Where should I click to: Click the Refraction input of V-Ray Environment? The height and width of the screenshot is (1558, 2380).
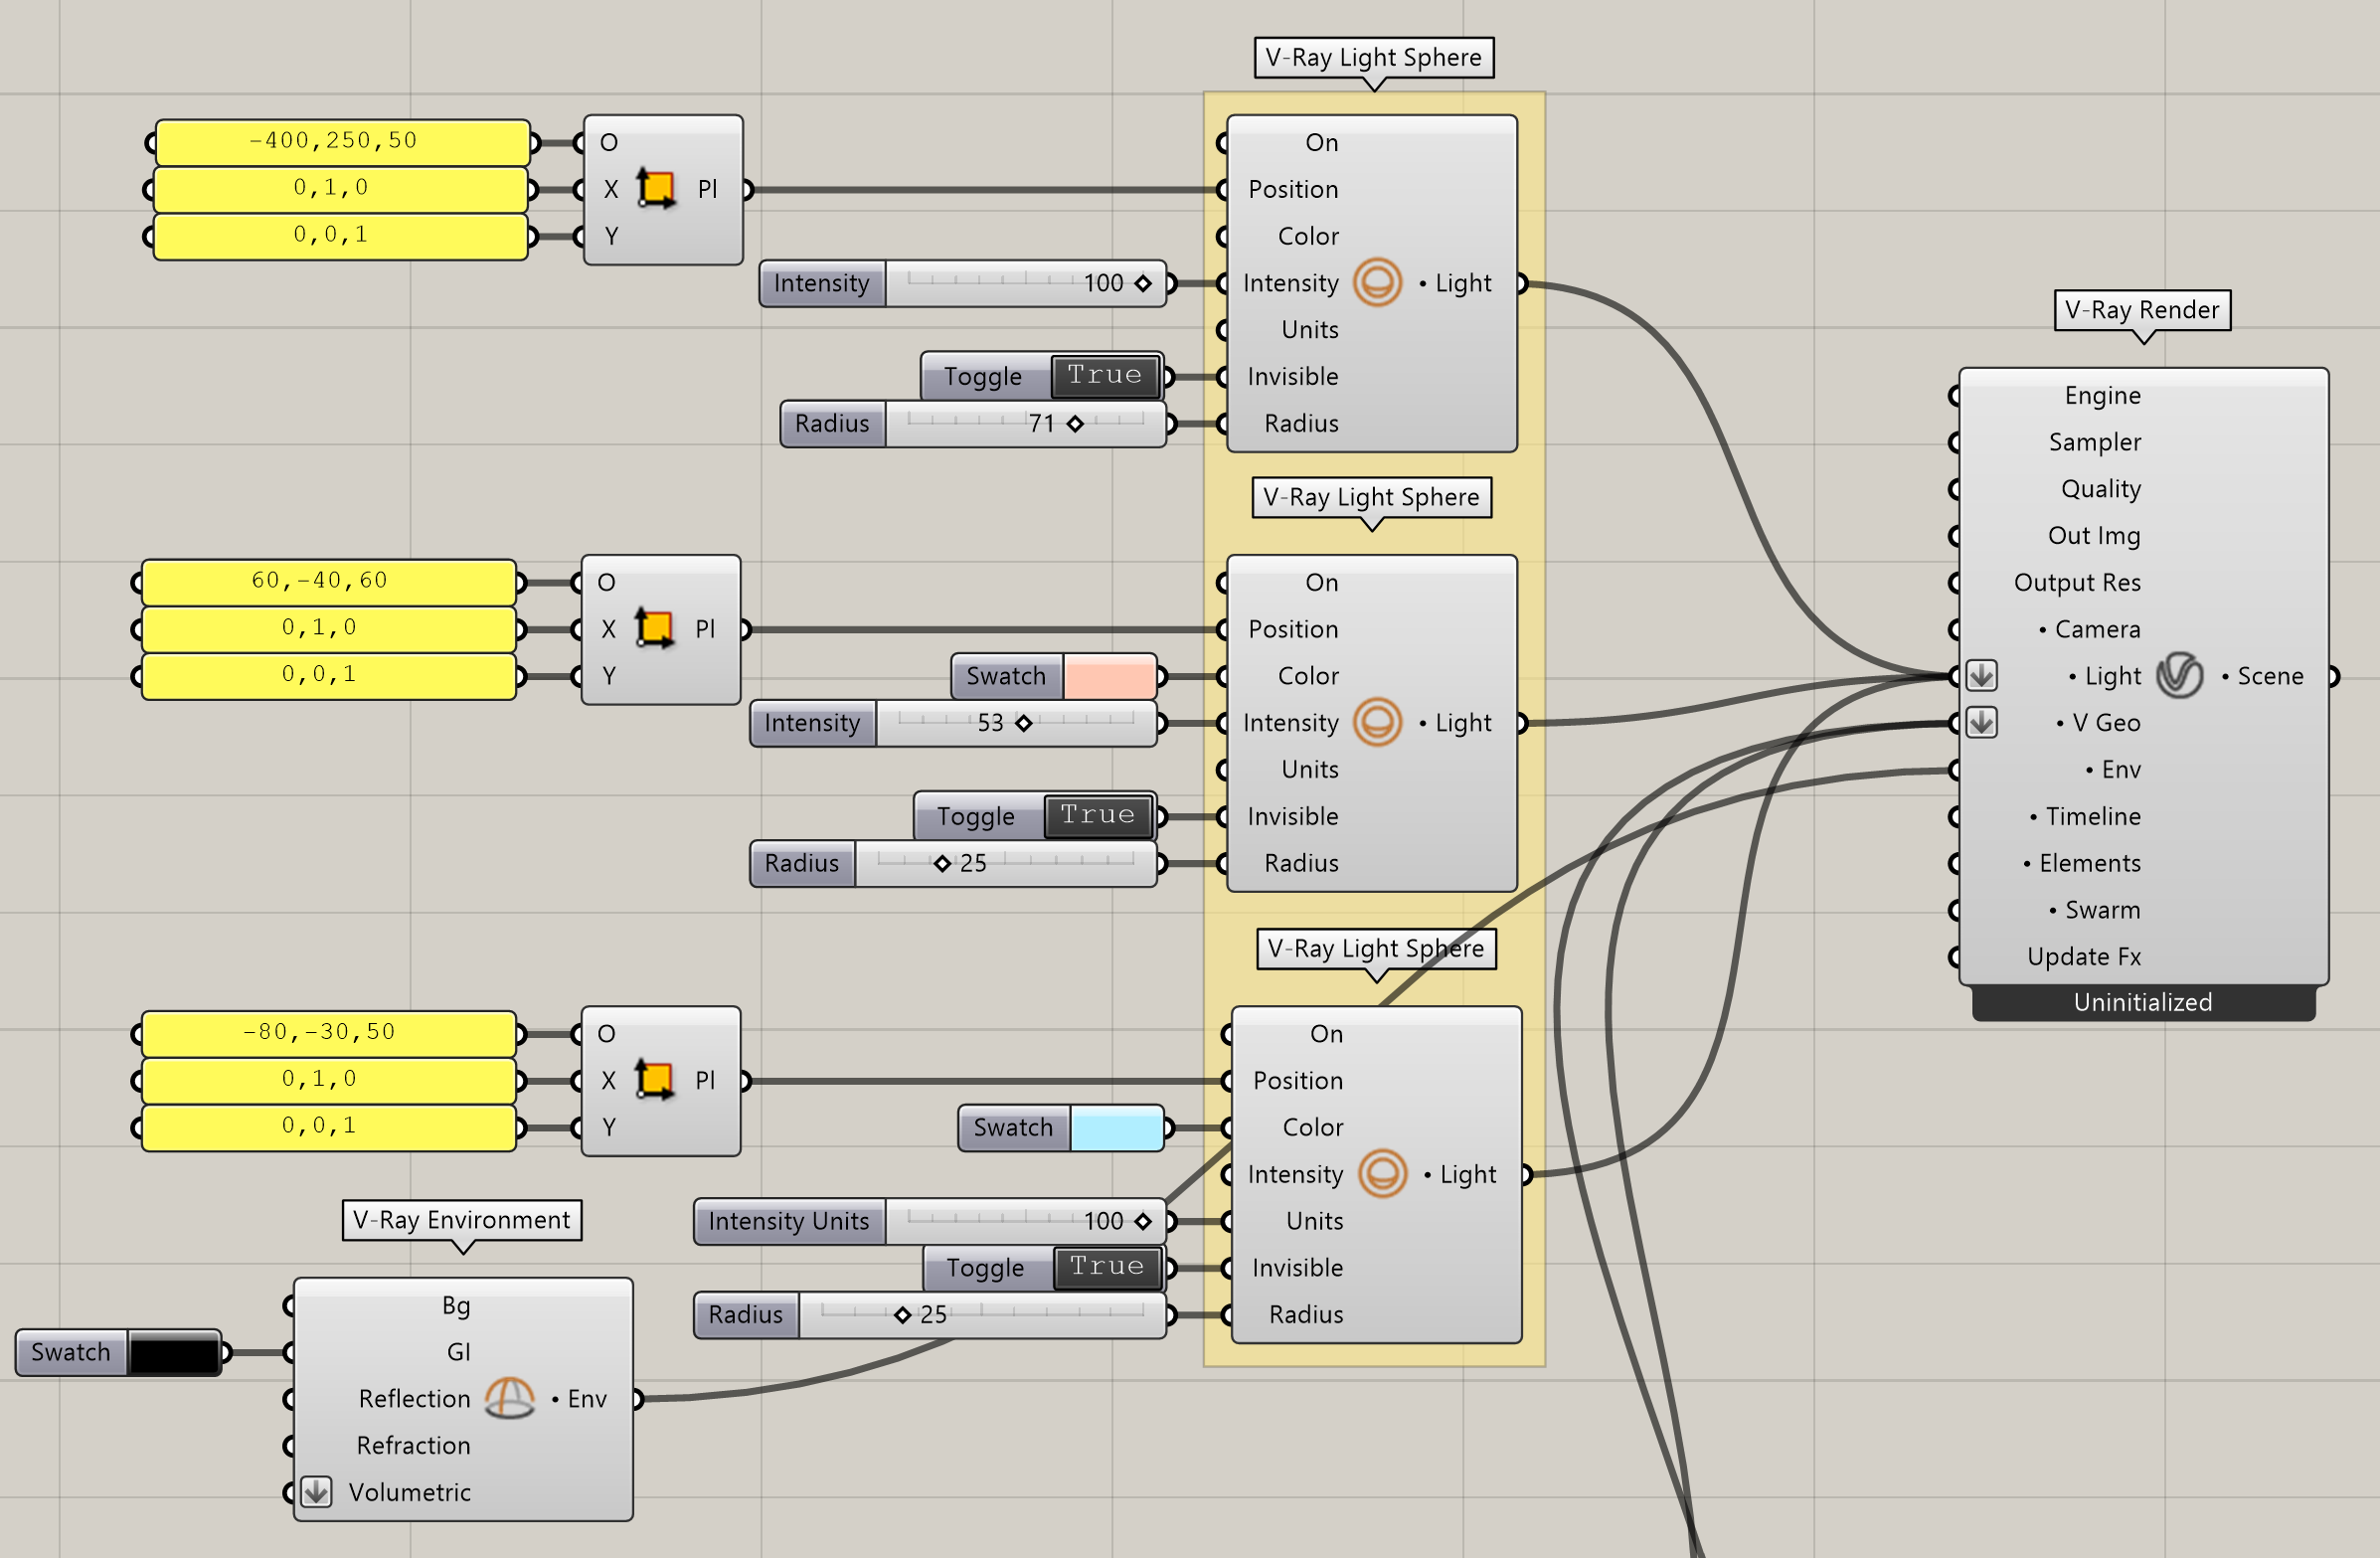click(x=413, y=1445)
